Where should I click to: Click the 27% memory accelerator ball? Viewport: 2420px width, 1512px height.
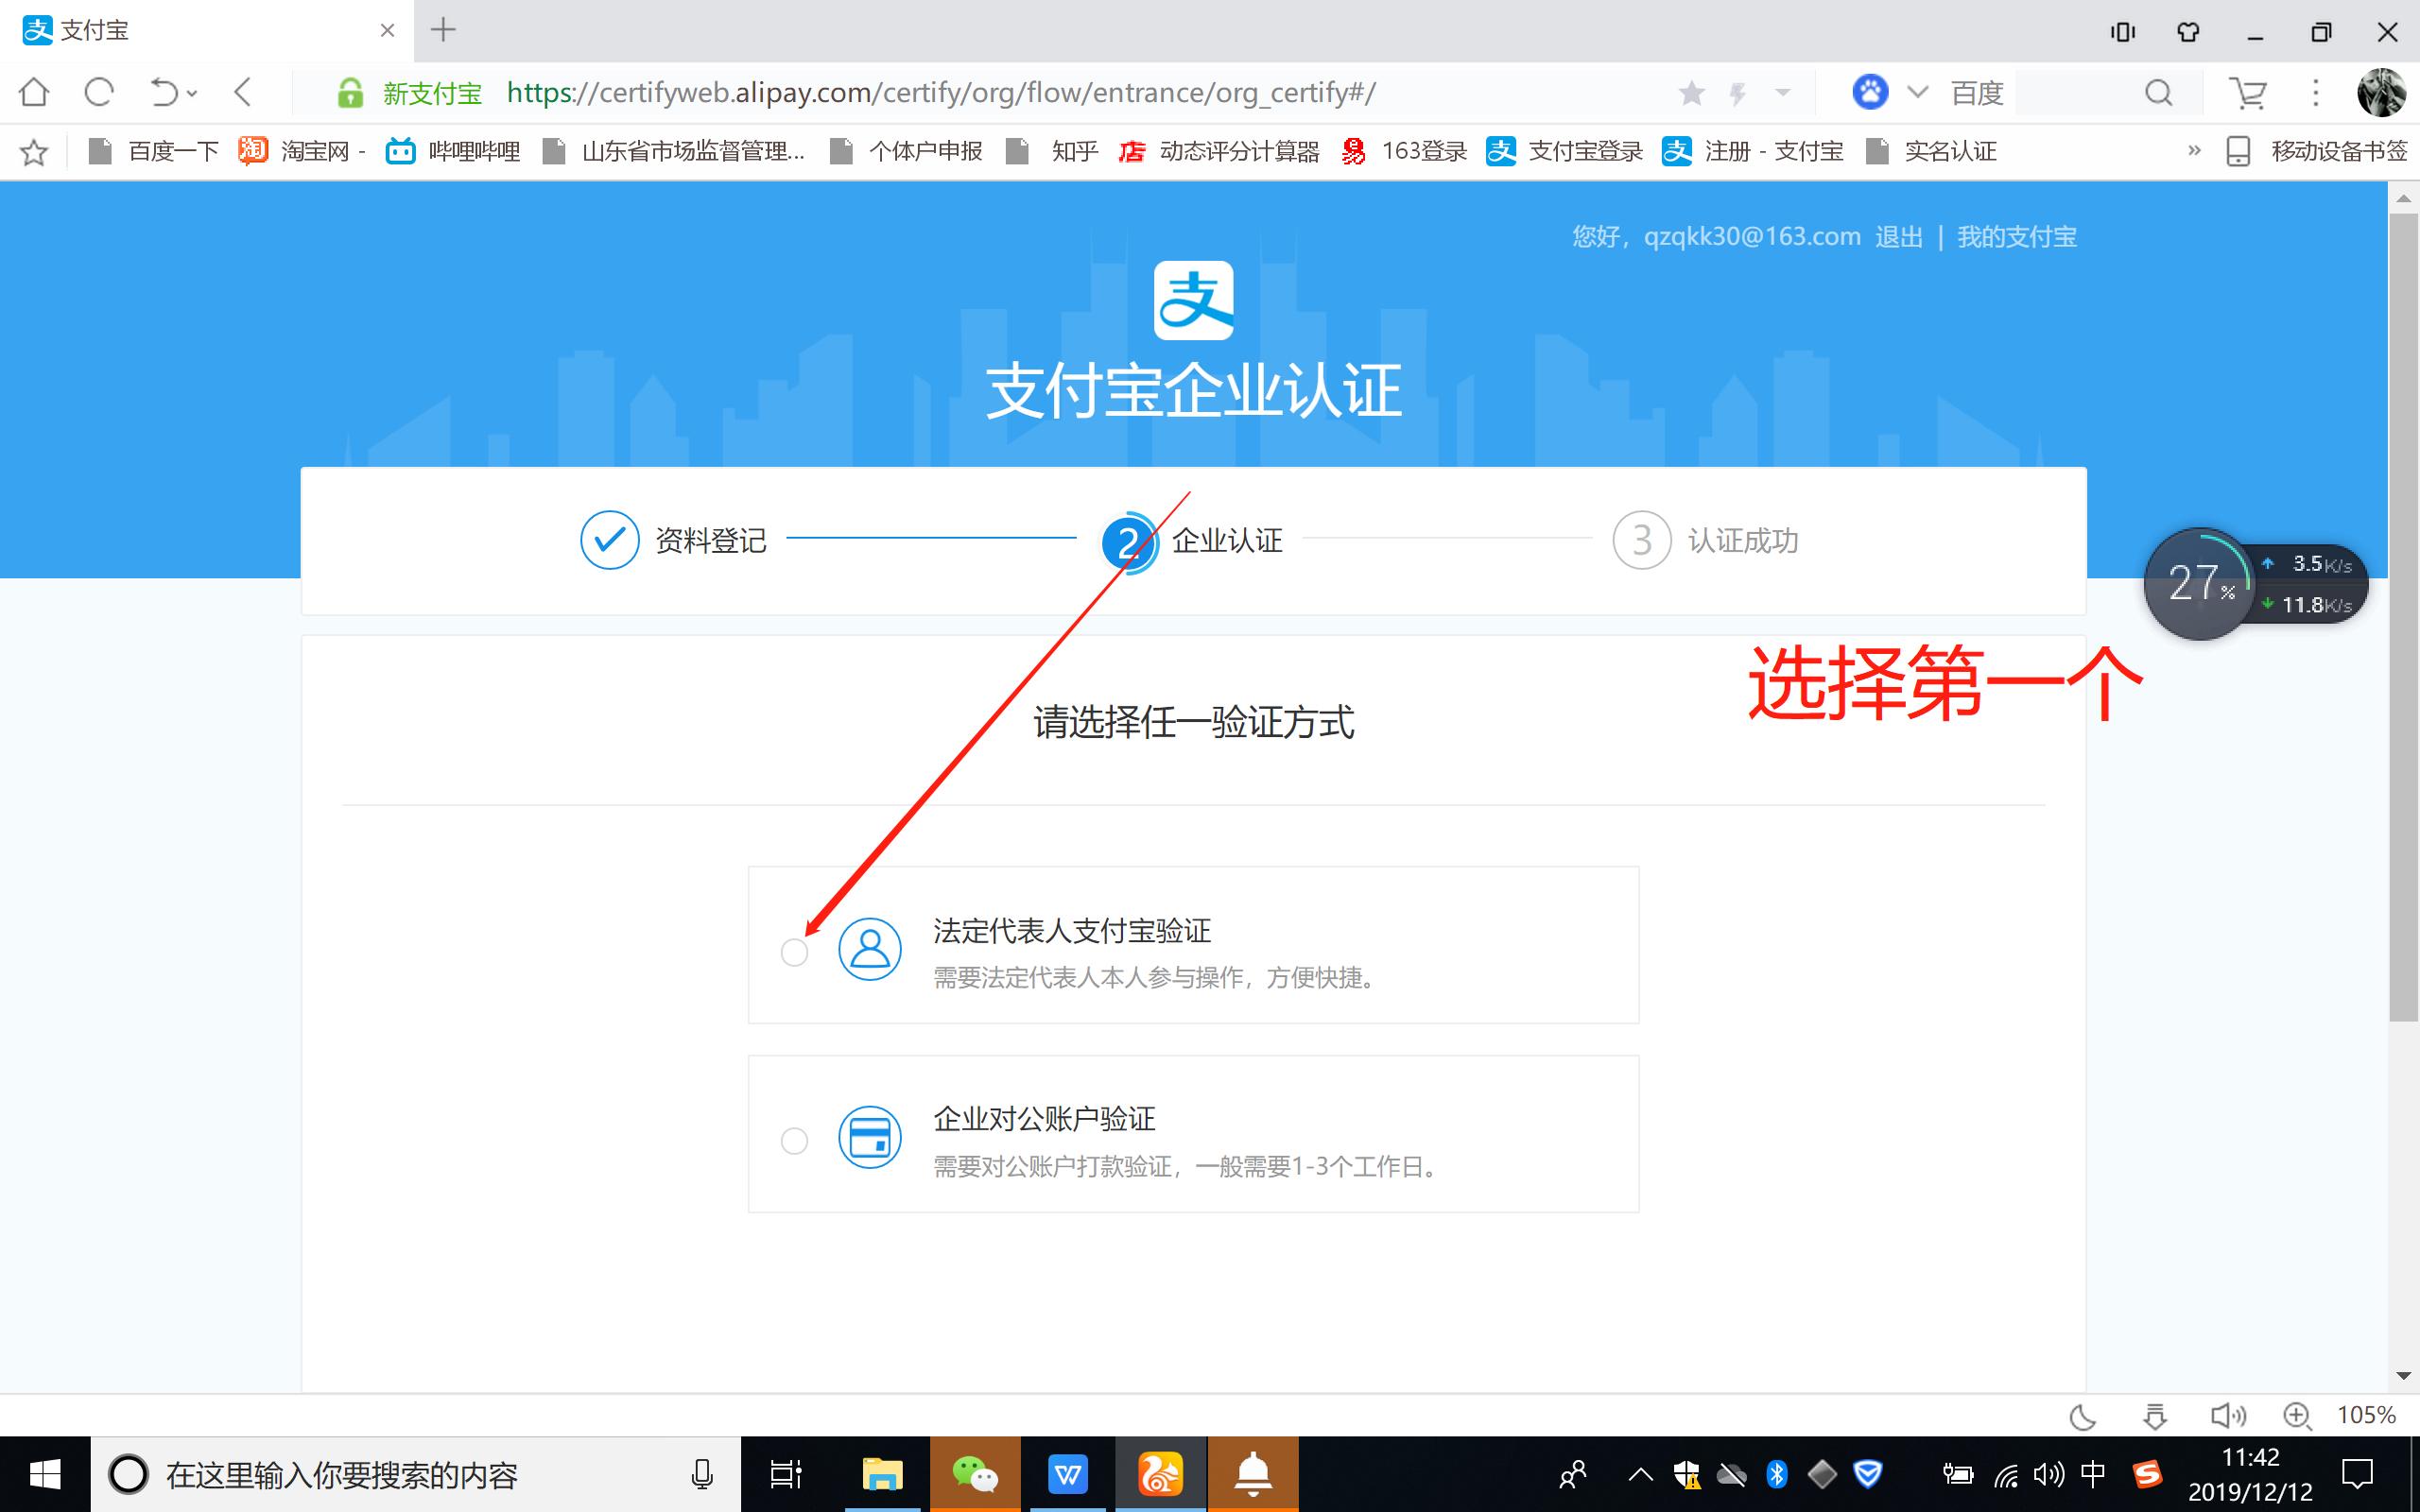coord(2200,584)
